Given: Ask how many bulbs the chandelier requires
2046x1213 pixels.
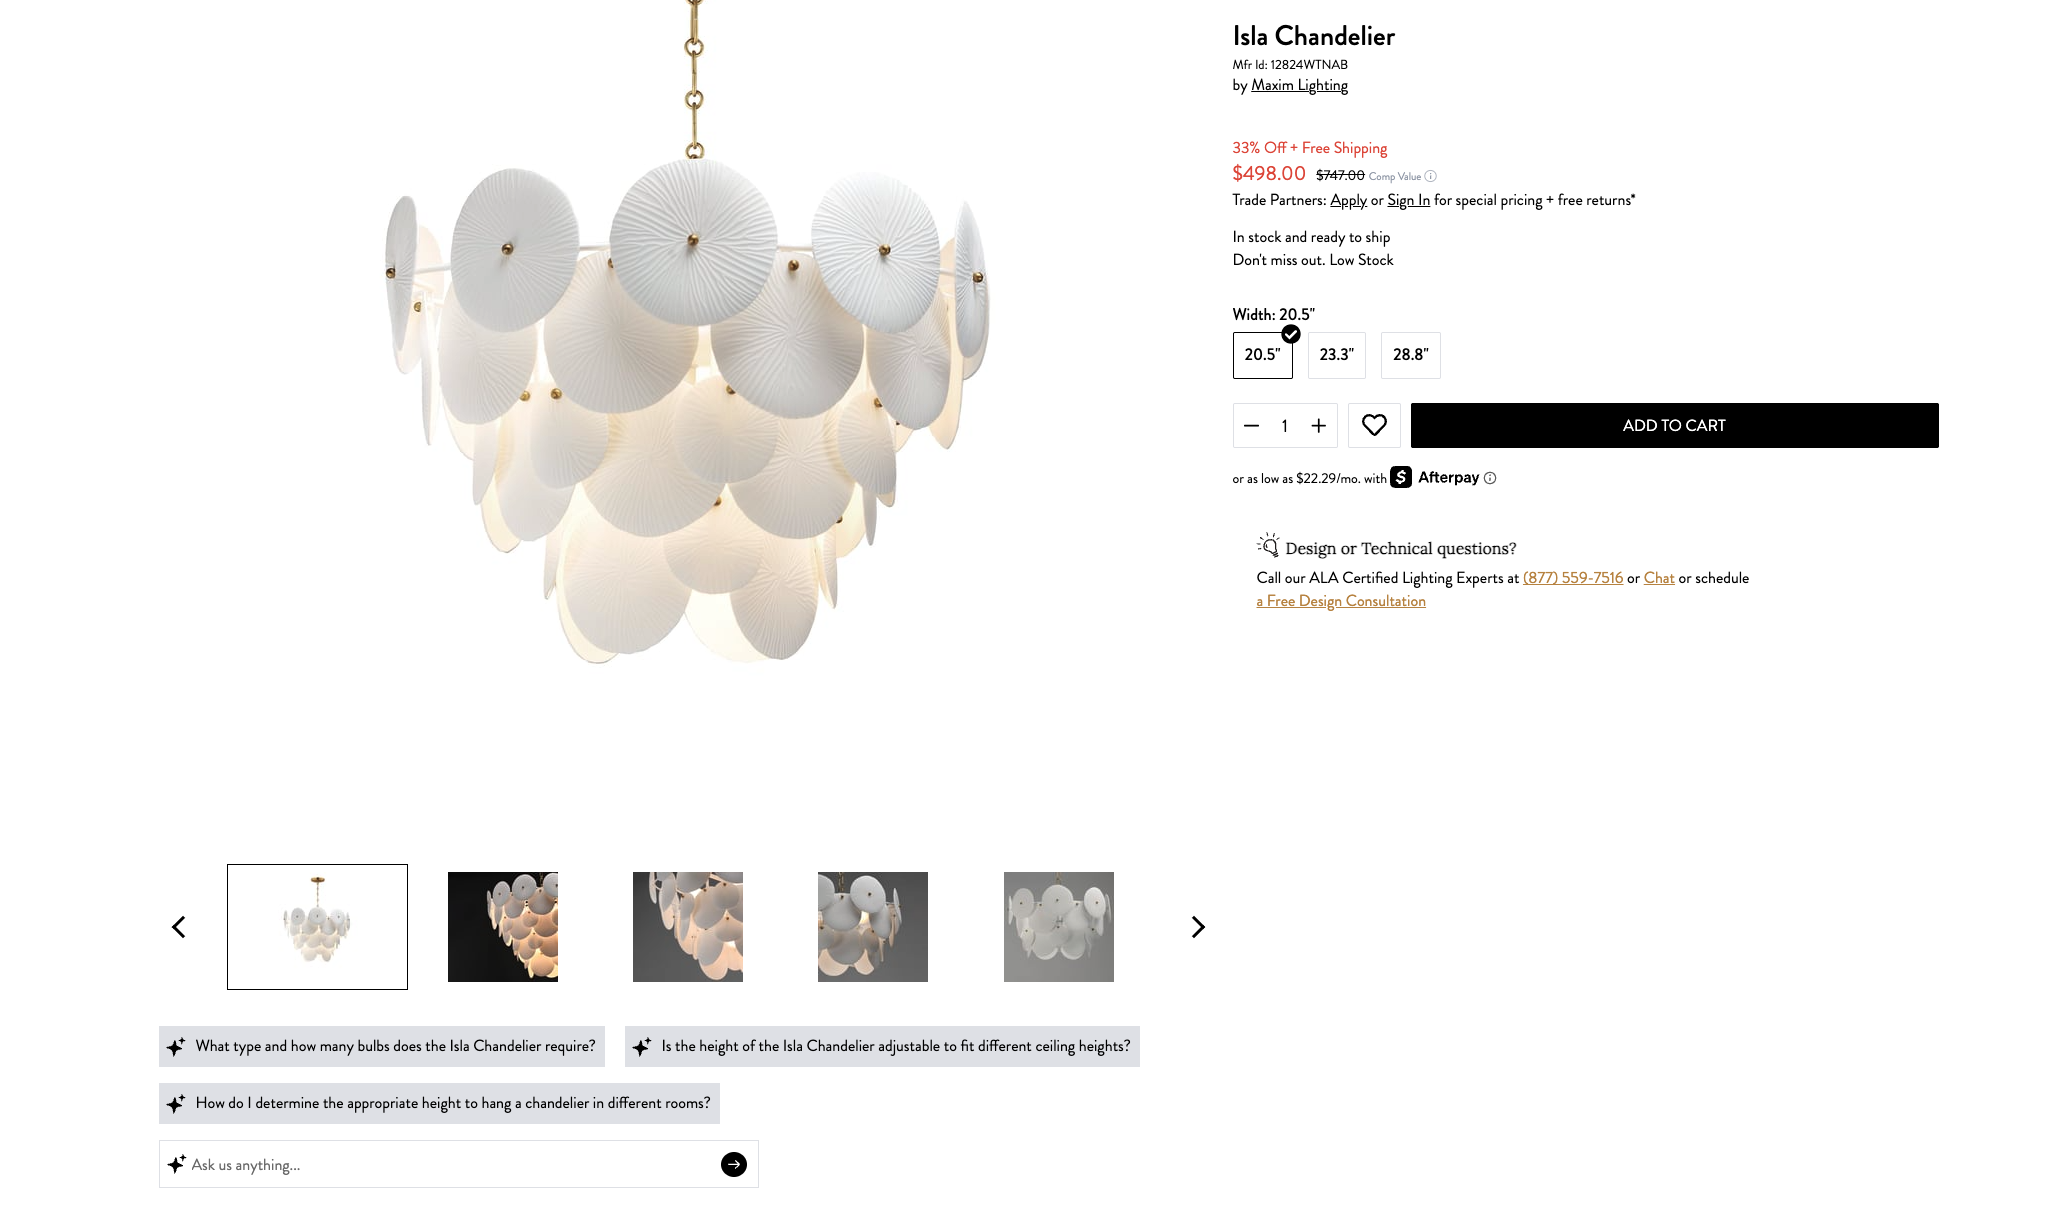Looking at the screenshot, I should (382, 1046).
